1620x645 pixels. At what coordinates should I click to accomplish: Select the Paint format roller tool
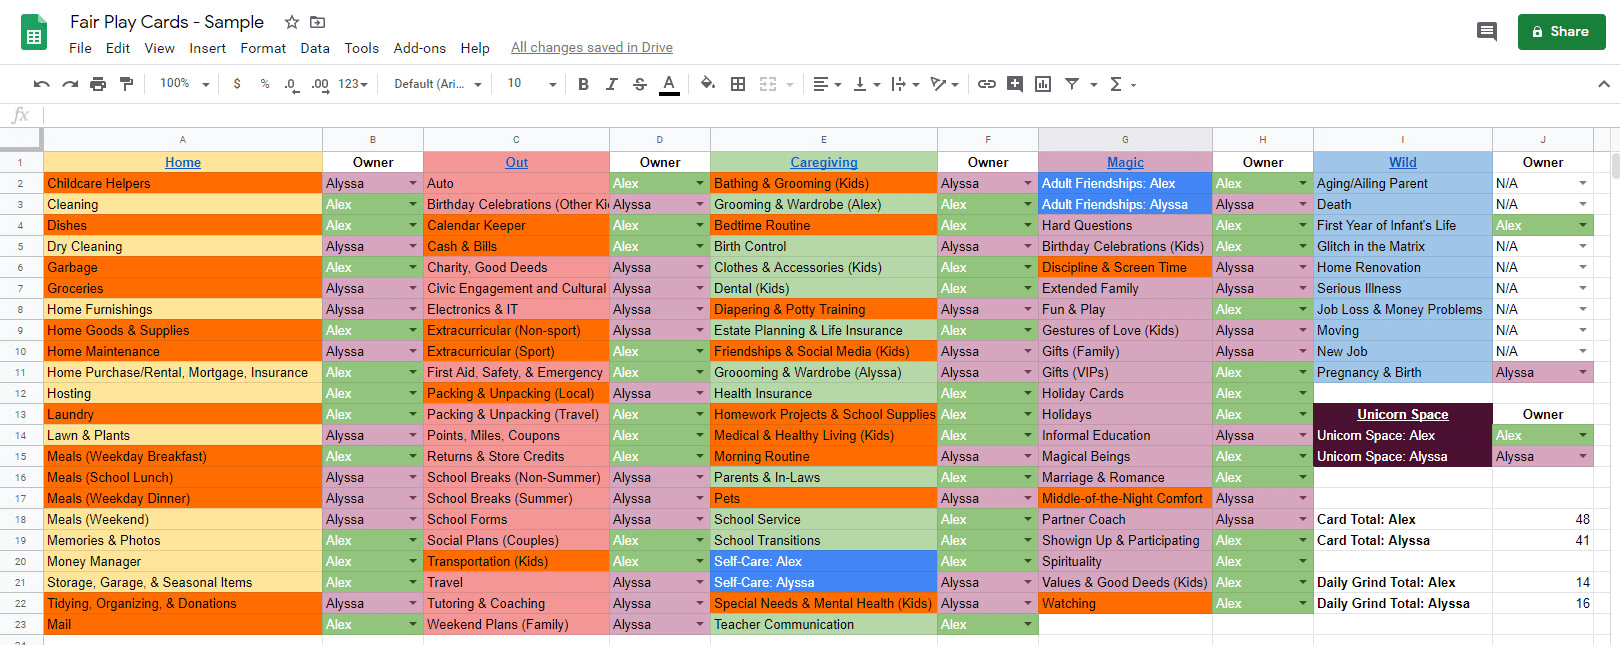[126, 84]
